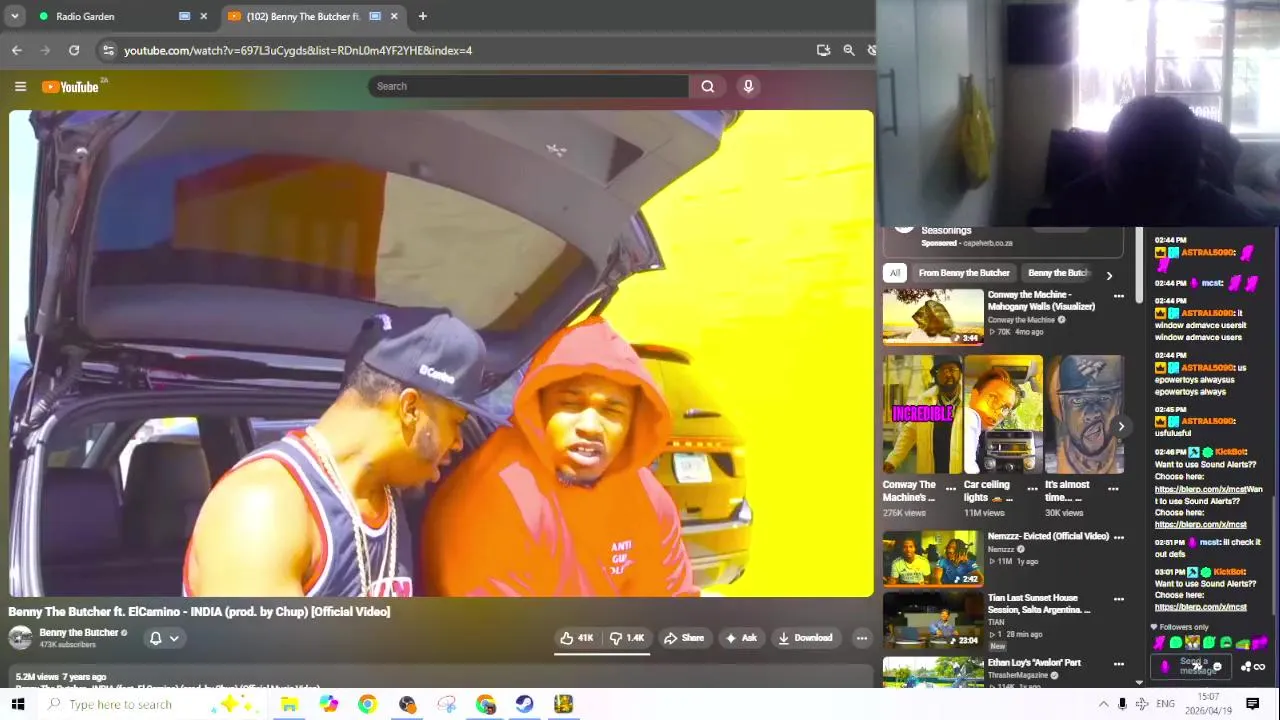Viewport: 1280px width, 720px height.
Task: Open the ENG language indicator in tray
Action: 1165,704
